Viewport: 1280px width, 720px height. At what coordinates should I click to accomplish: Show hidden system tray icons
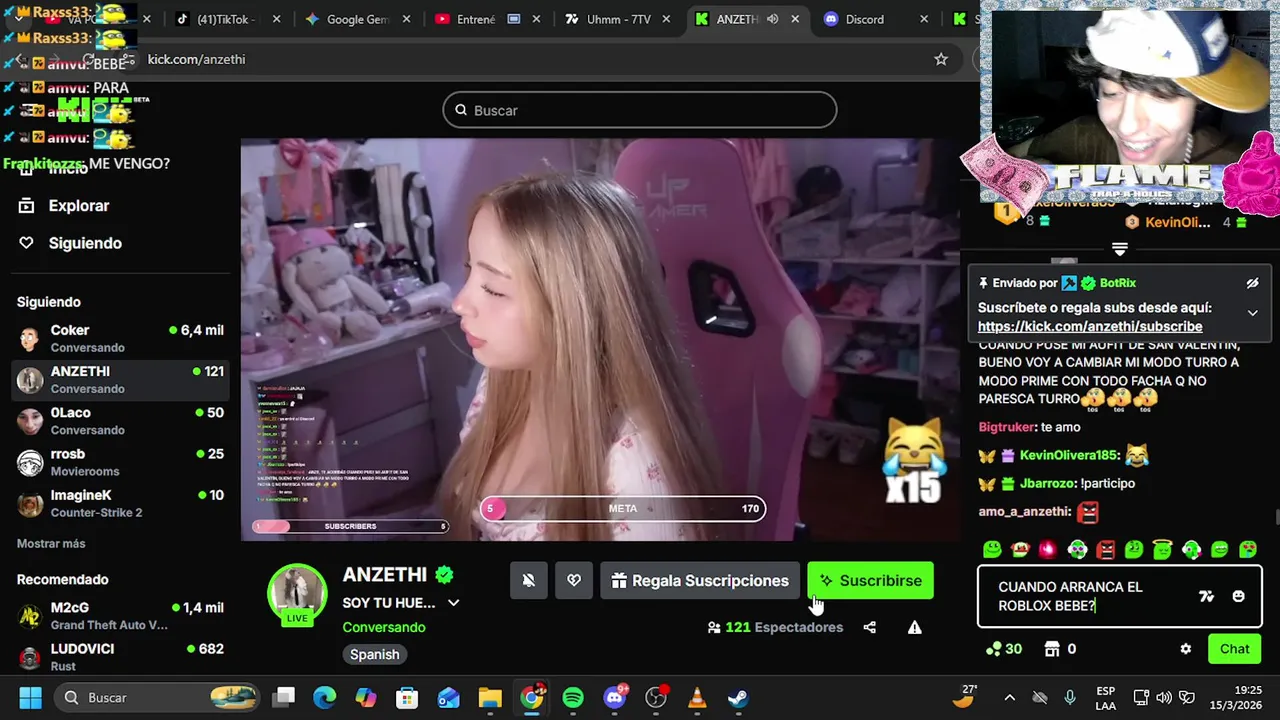pos(1009,697)
